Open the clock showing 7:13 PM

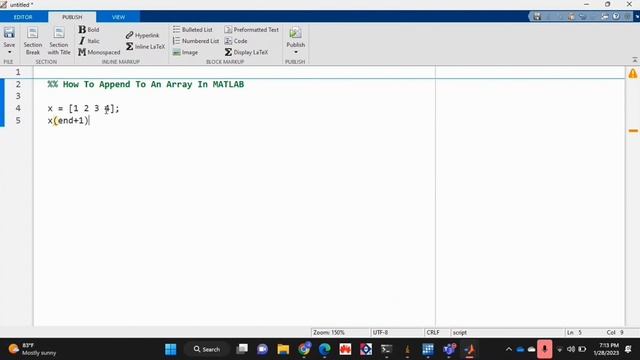(606, 349)
